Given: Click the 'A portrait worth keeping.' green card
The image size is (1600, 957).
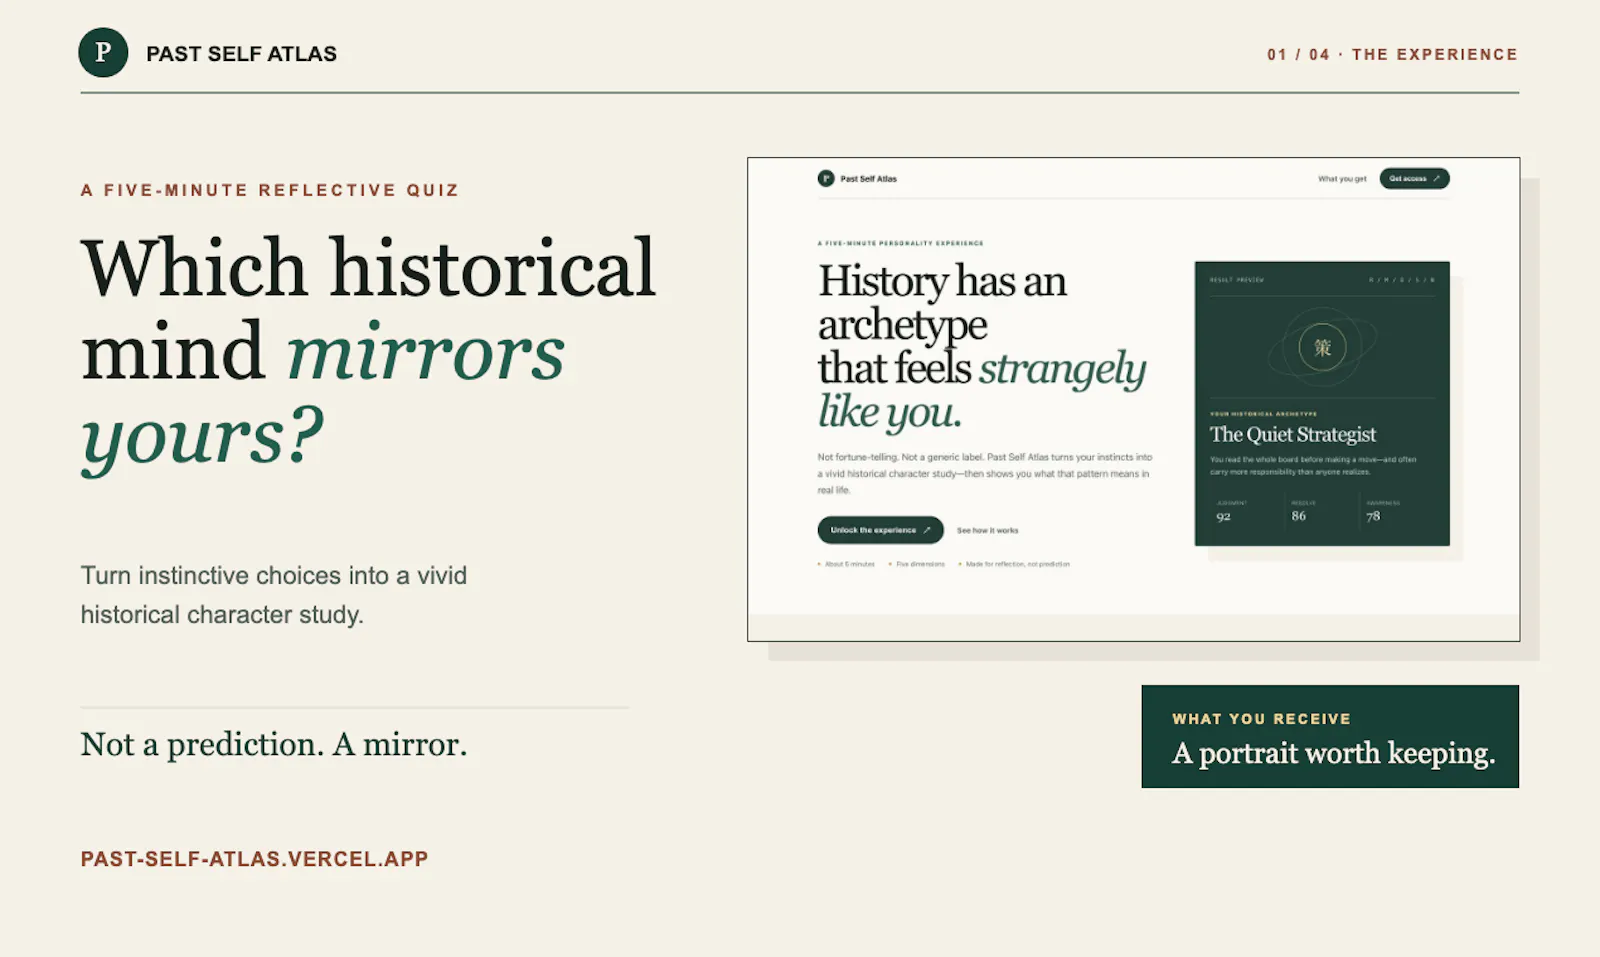Looking at the screenshot, I should point(1330,736).
